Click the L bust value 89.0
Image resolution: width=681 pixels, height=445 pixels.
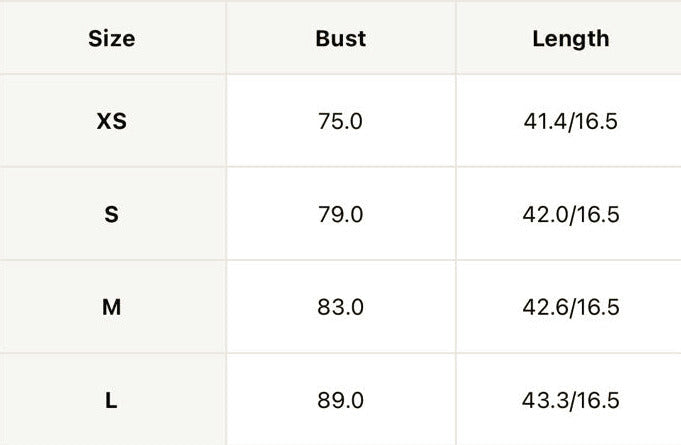(340, 400)
